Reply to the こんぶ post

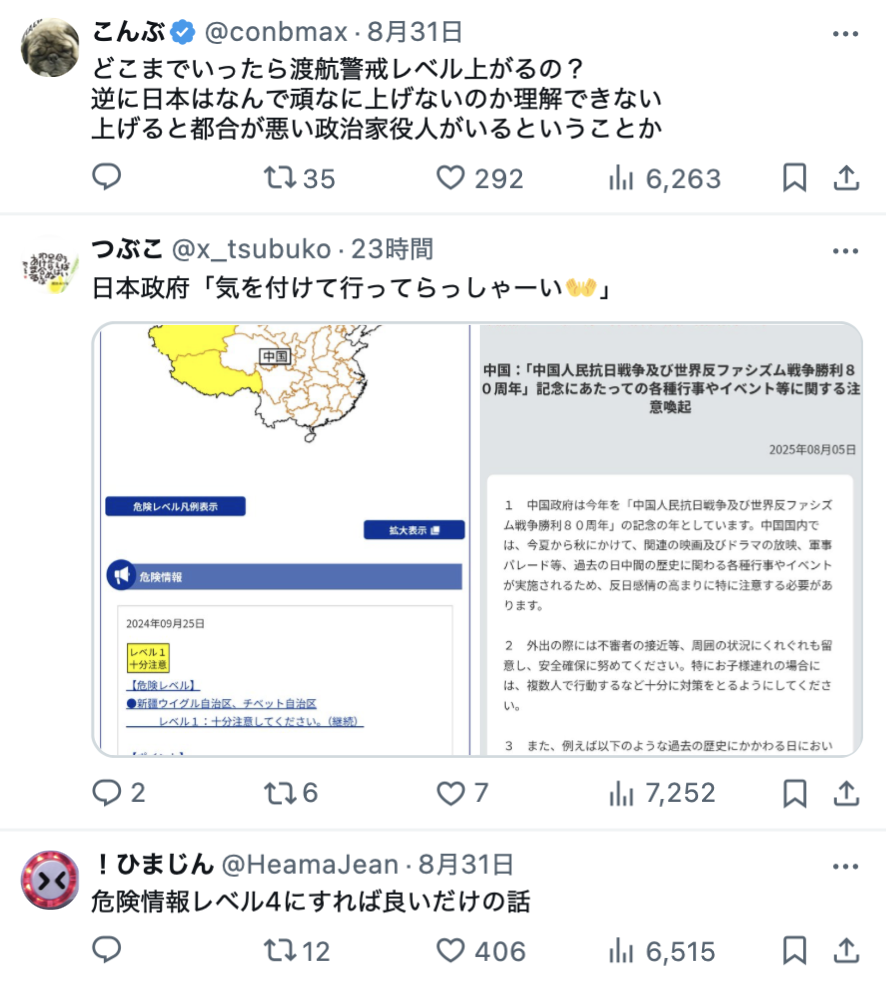106,177
